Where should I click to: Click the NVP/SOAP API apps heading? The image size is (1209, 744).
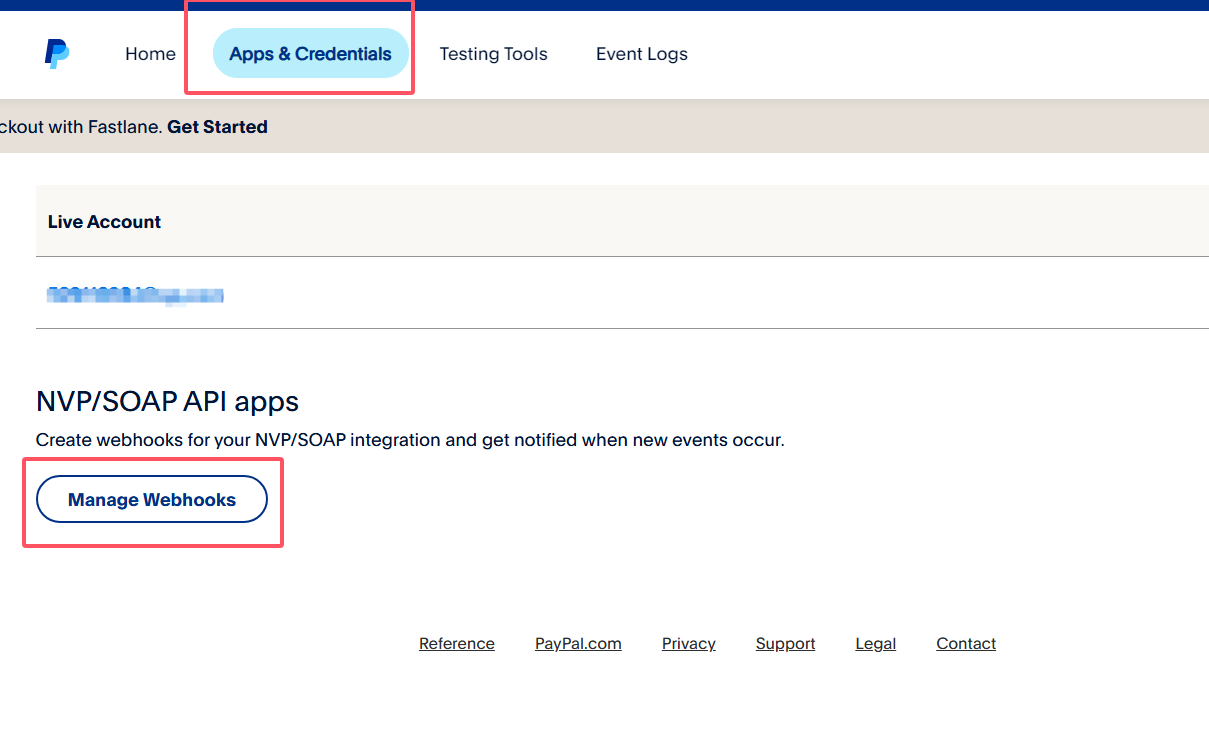click(167, 402)
